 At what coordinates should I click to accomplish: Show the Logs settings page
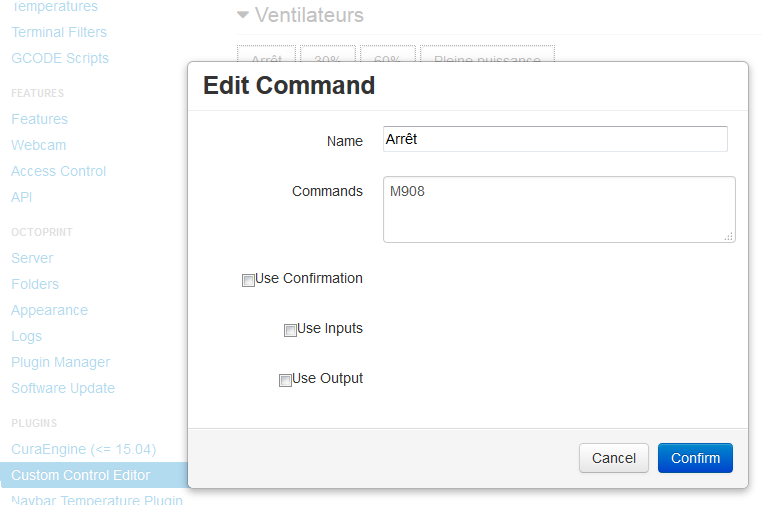26,336
